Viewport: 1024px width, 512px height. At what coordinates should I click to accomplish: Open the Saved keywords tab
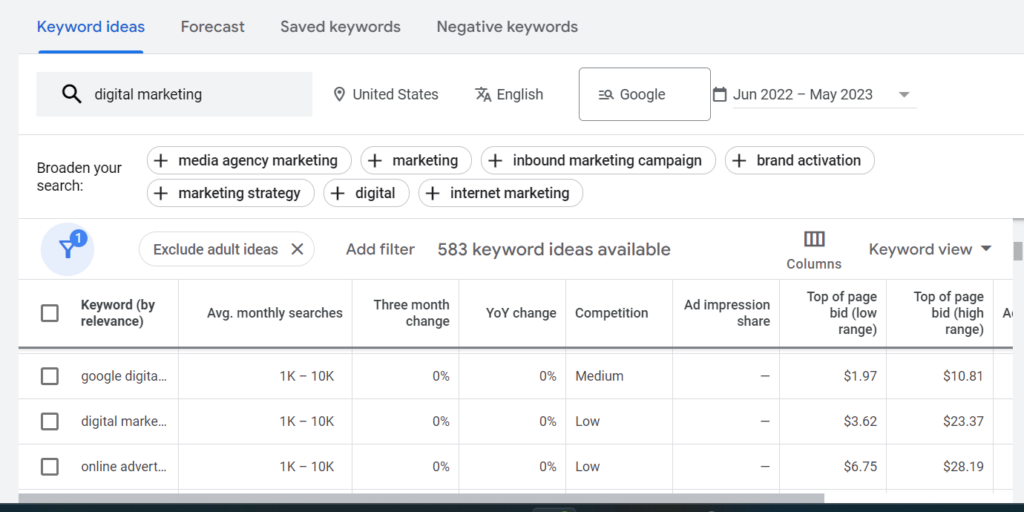(340, 27)
